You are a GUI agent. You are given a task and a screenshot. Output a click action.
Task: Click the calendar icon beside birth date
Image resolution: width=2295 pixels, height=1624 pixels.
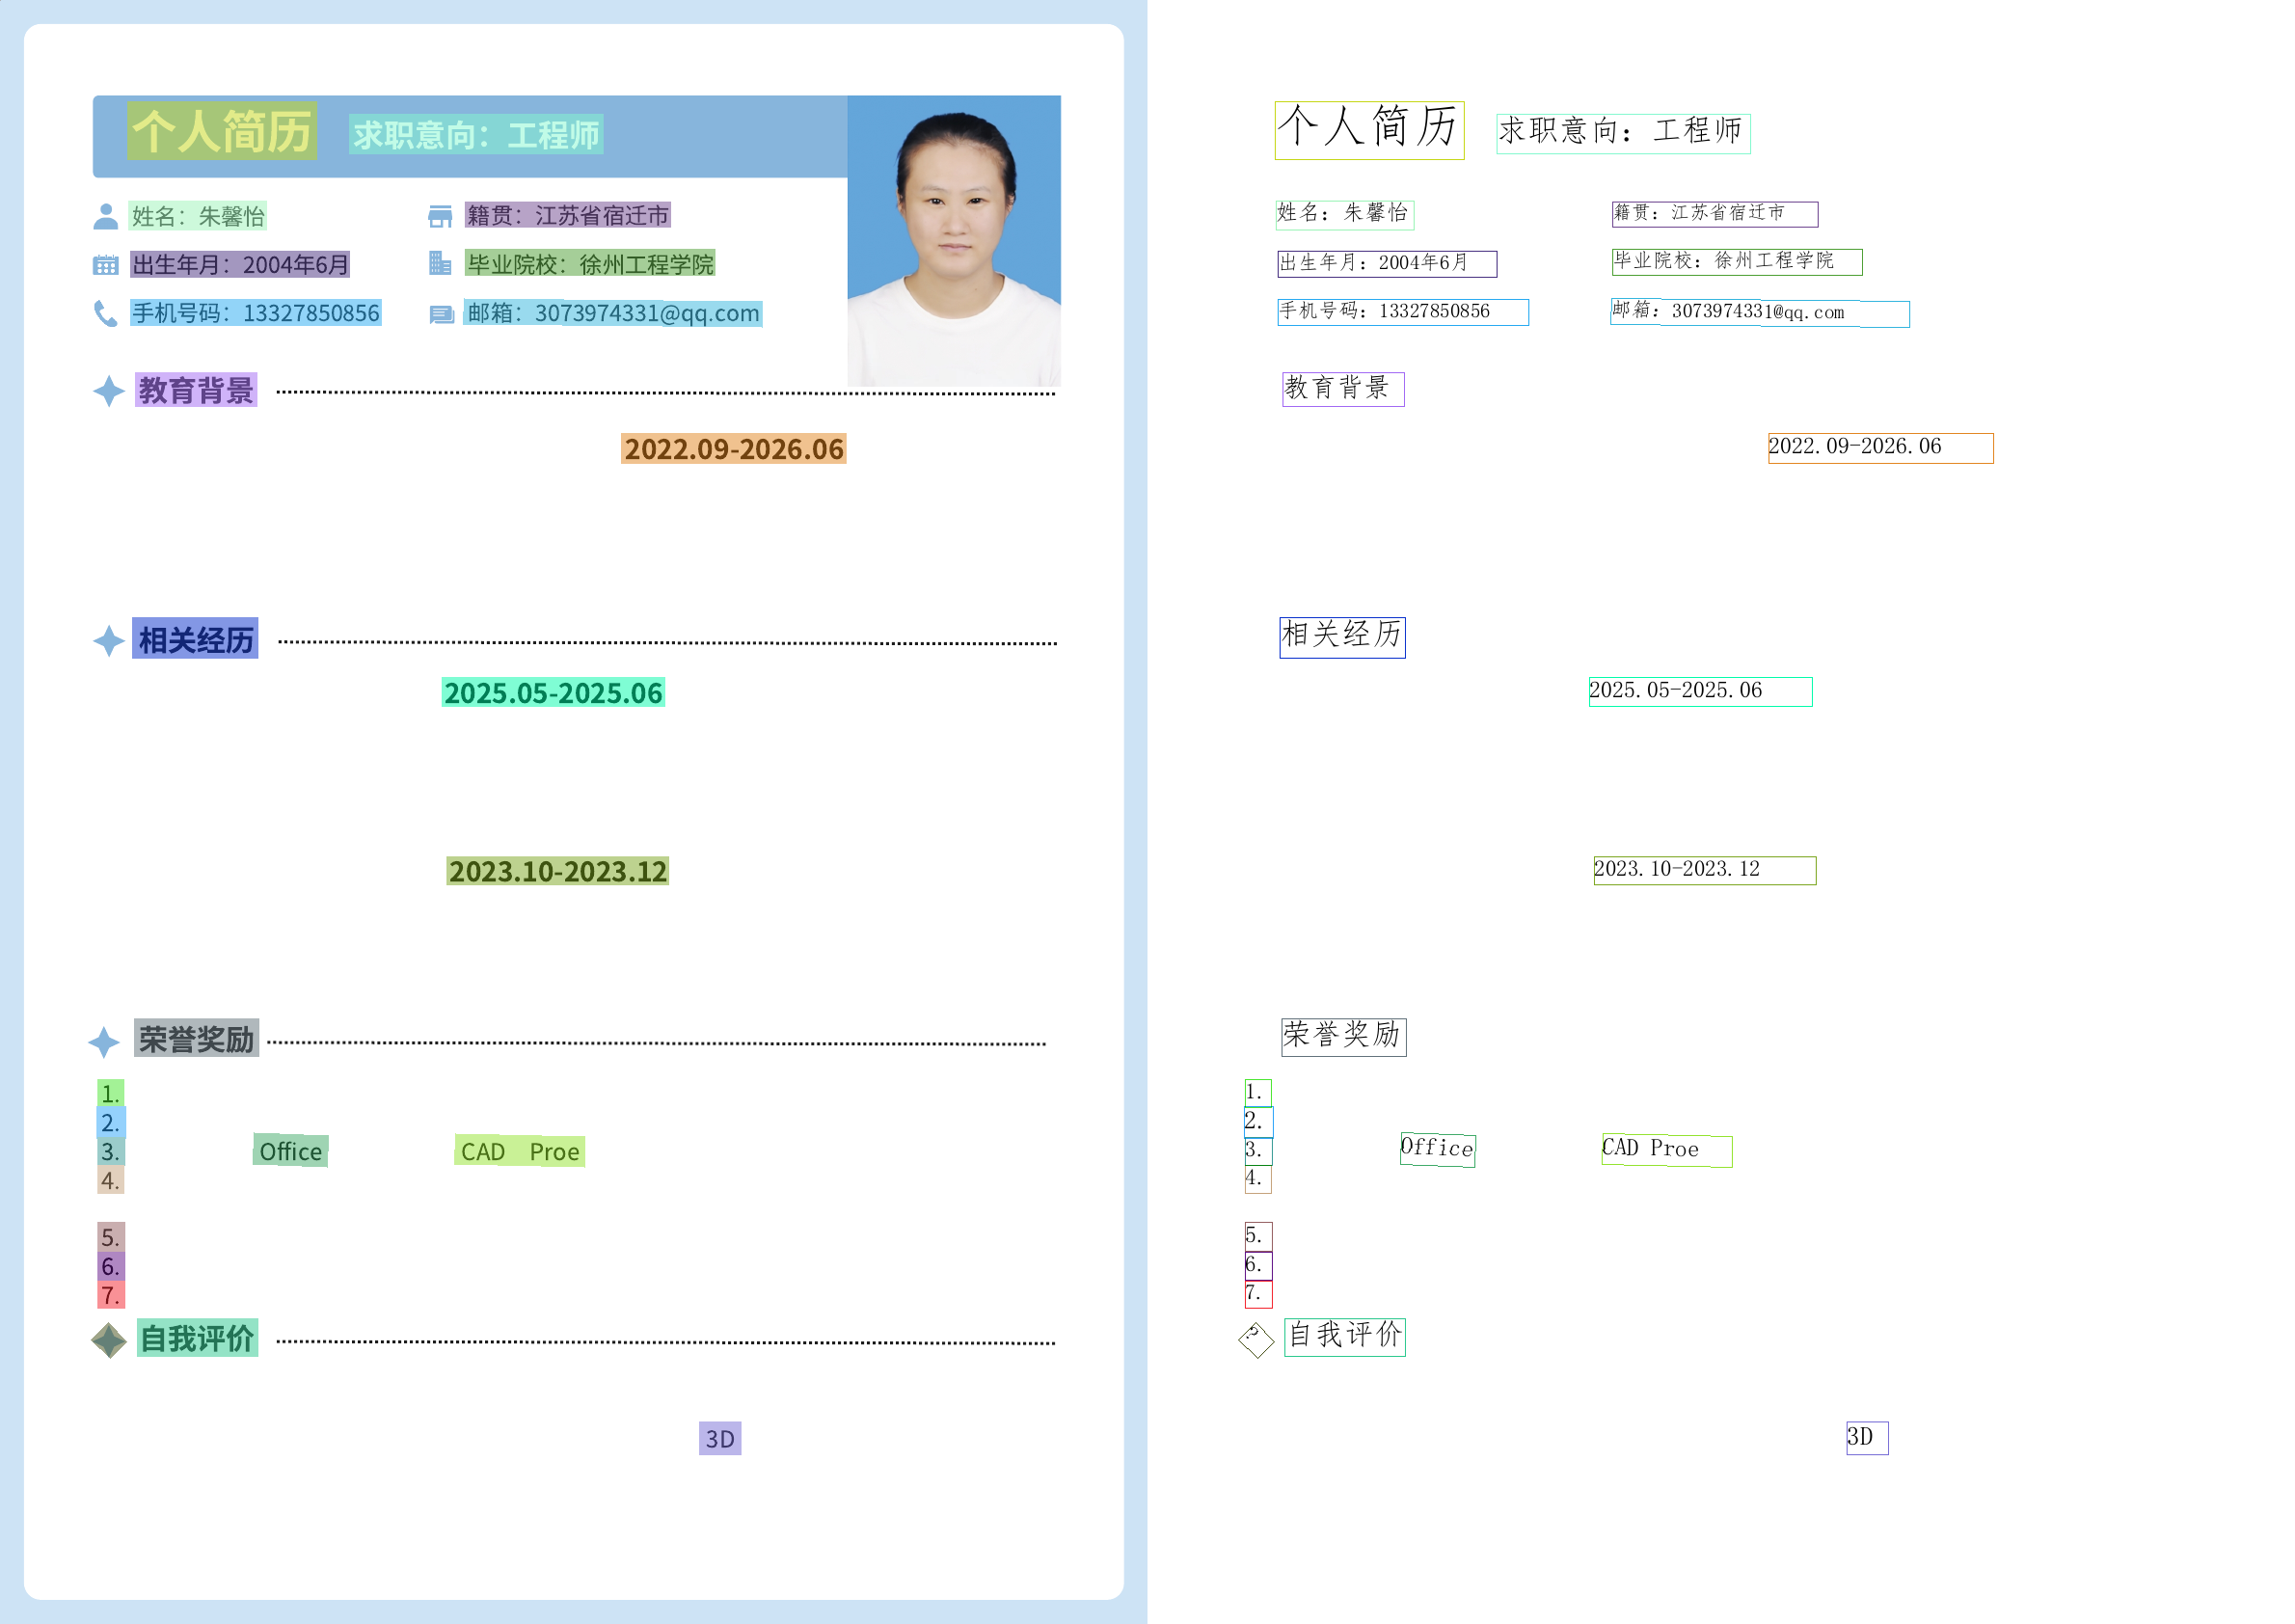[105, 265]
